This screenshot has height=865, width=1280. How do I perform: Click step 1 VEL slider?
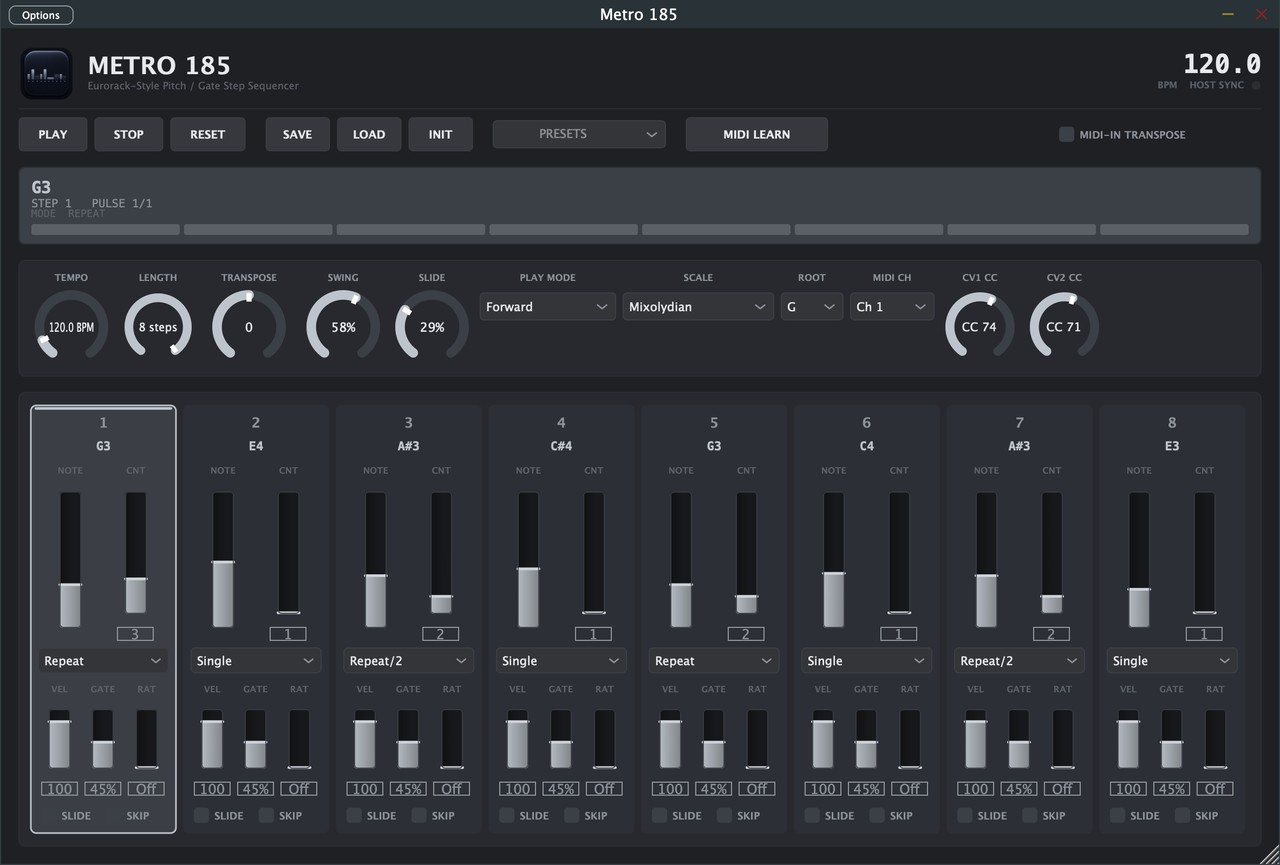point(60,739)
